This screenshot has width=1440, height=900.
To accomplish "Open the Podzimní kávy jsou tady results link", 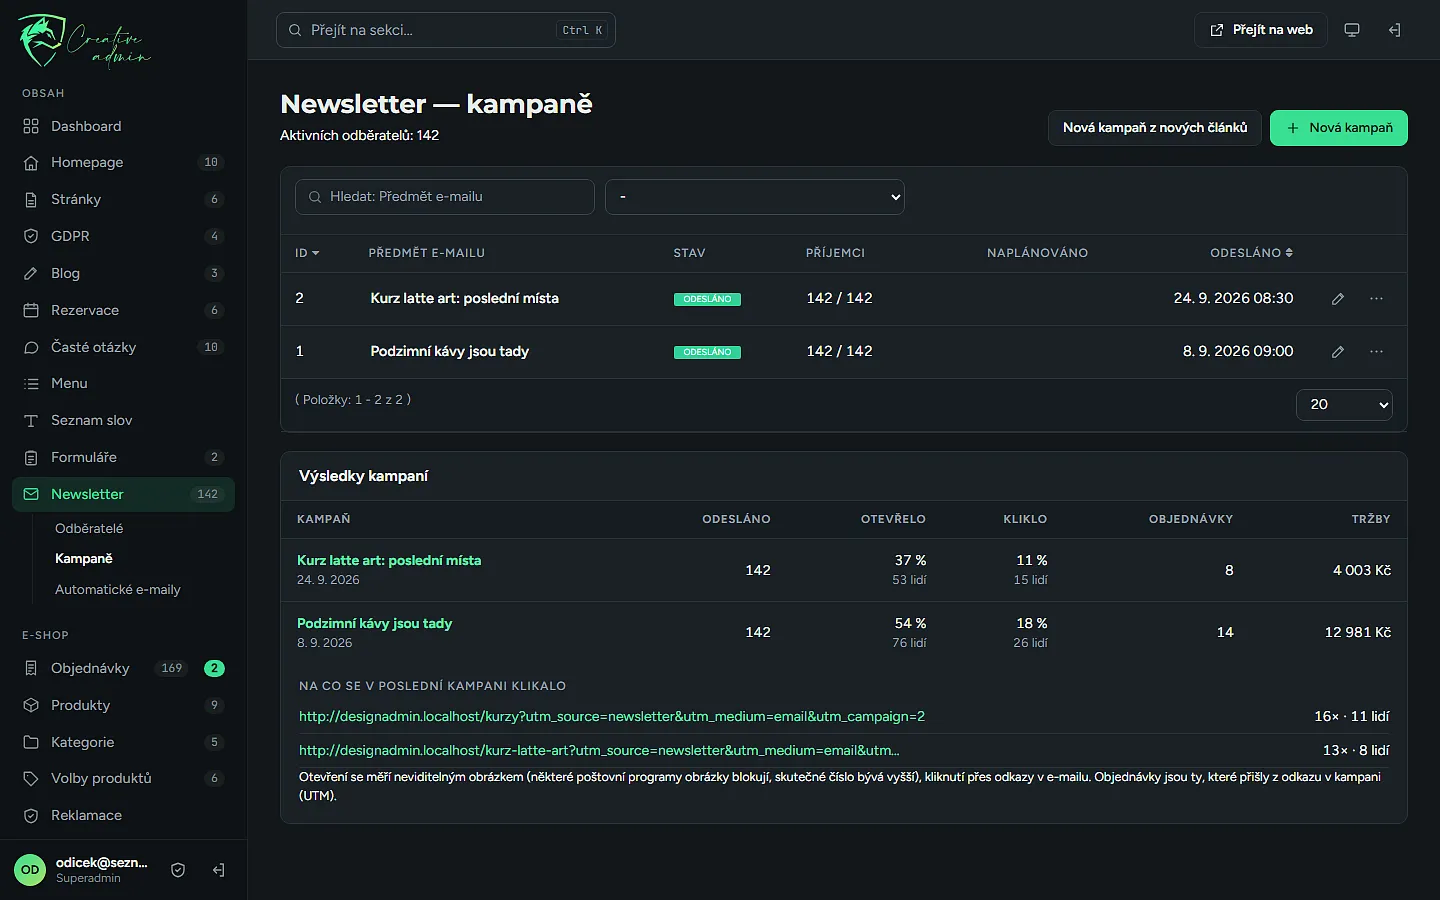I will [374, 624].
